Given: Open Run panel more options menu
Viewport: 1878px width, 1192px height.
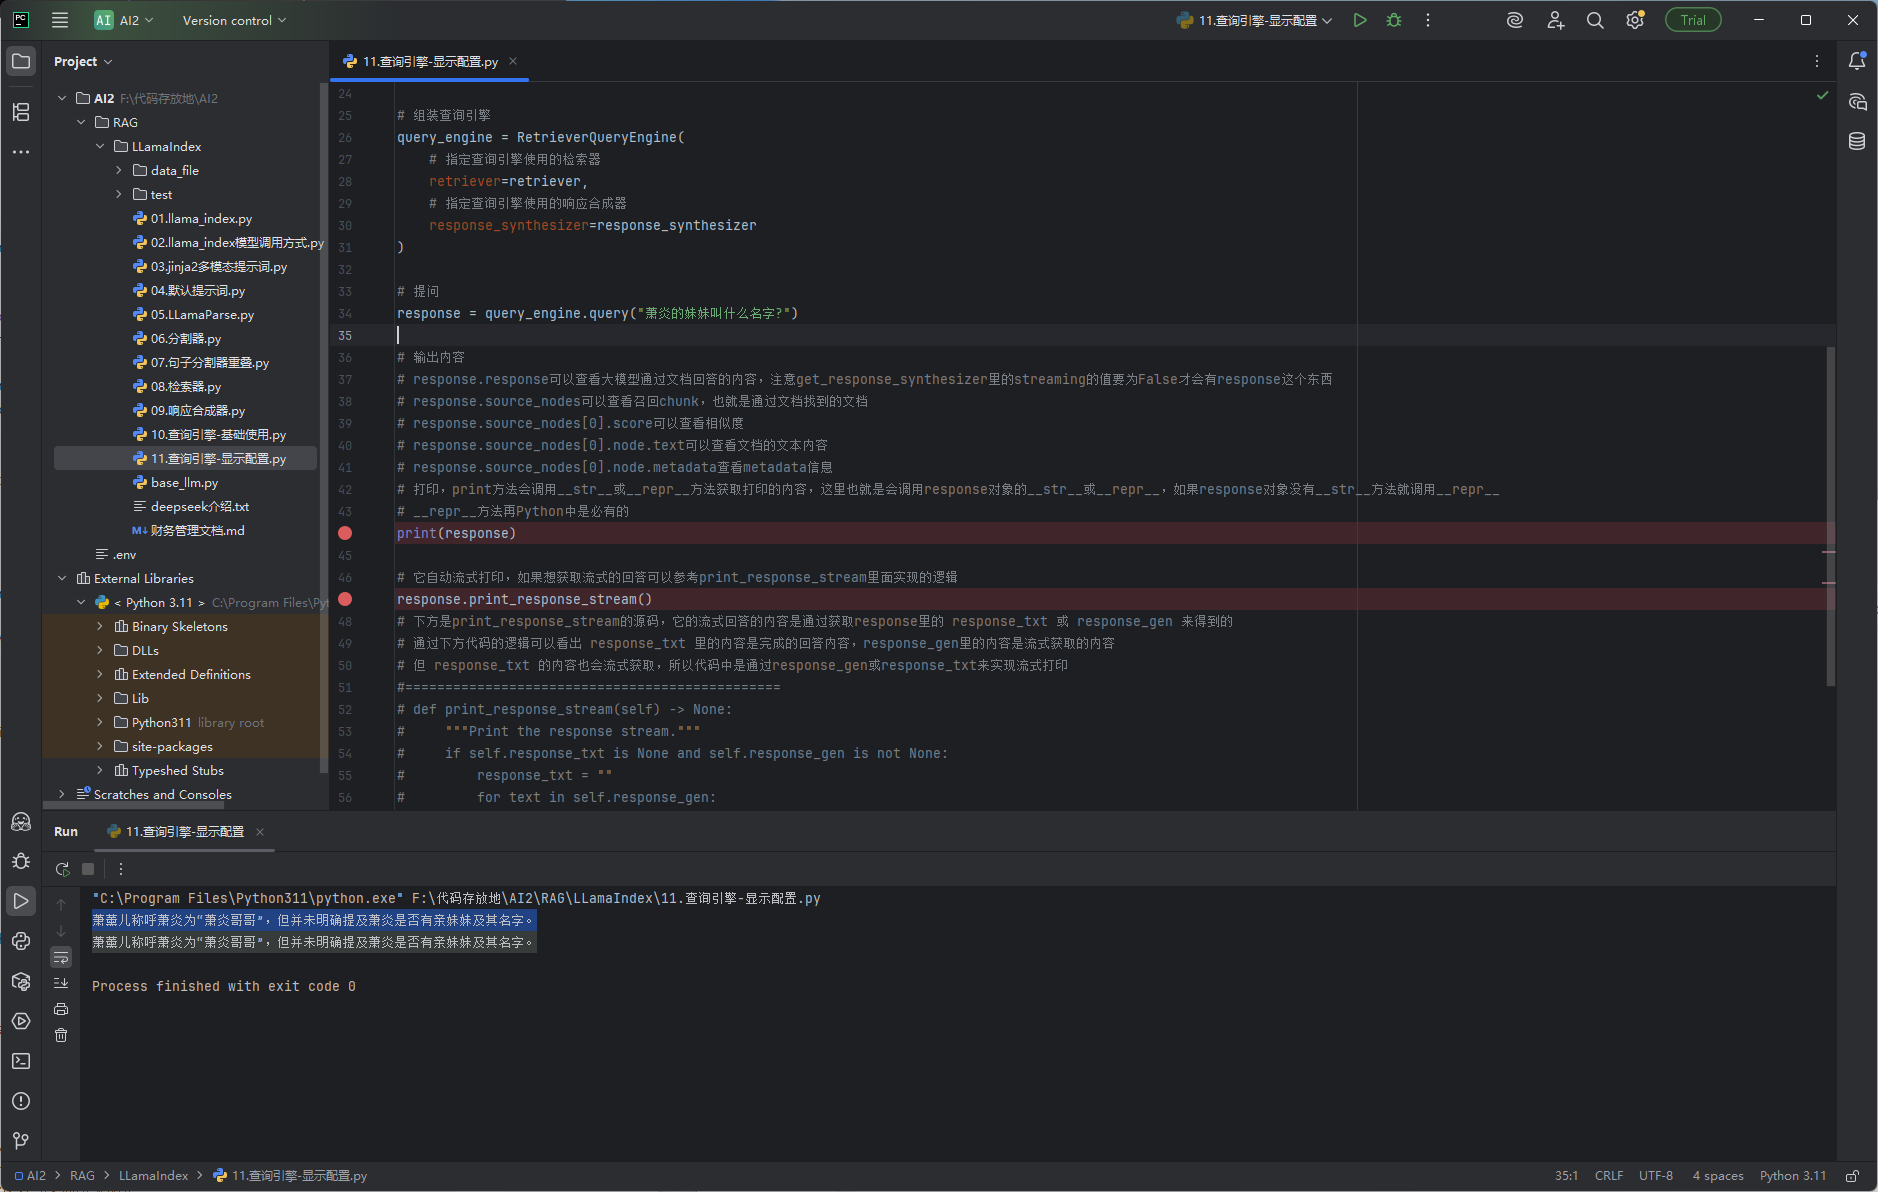Looking at the screenshot, I should tap(121, 869).
